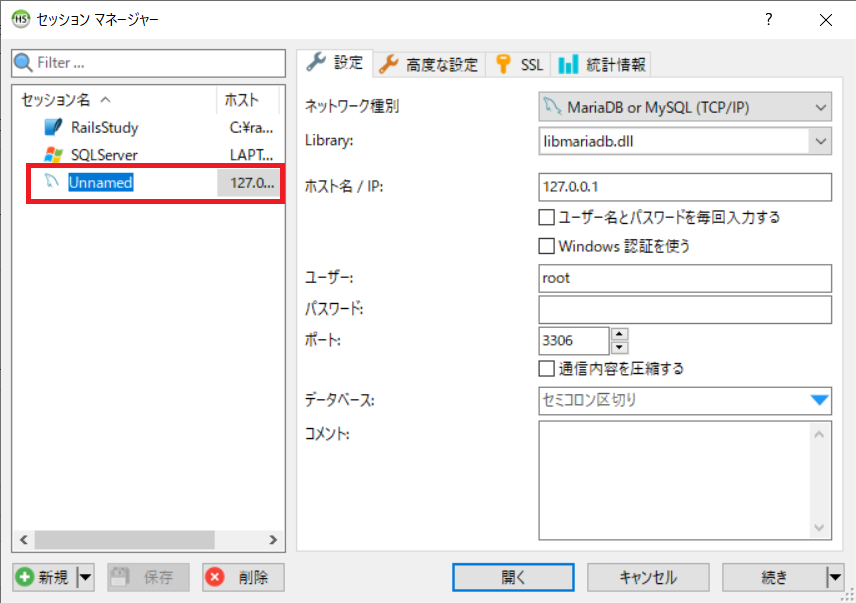The image size is (856, 603).
Task: Enable 通信内容を圧縮する checkbox
Action: pyautogui.click(x=546, y=368)
